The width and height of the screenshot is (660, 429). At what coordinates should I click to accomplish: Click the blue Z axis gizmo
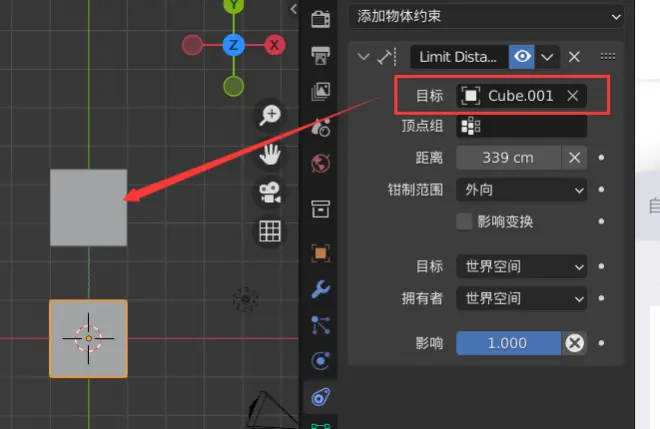234,45
